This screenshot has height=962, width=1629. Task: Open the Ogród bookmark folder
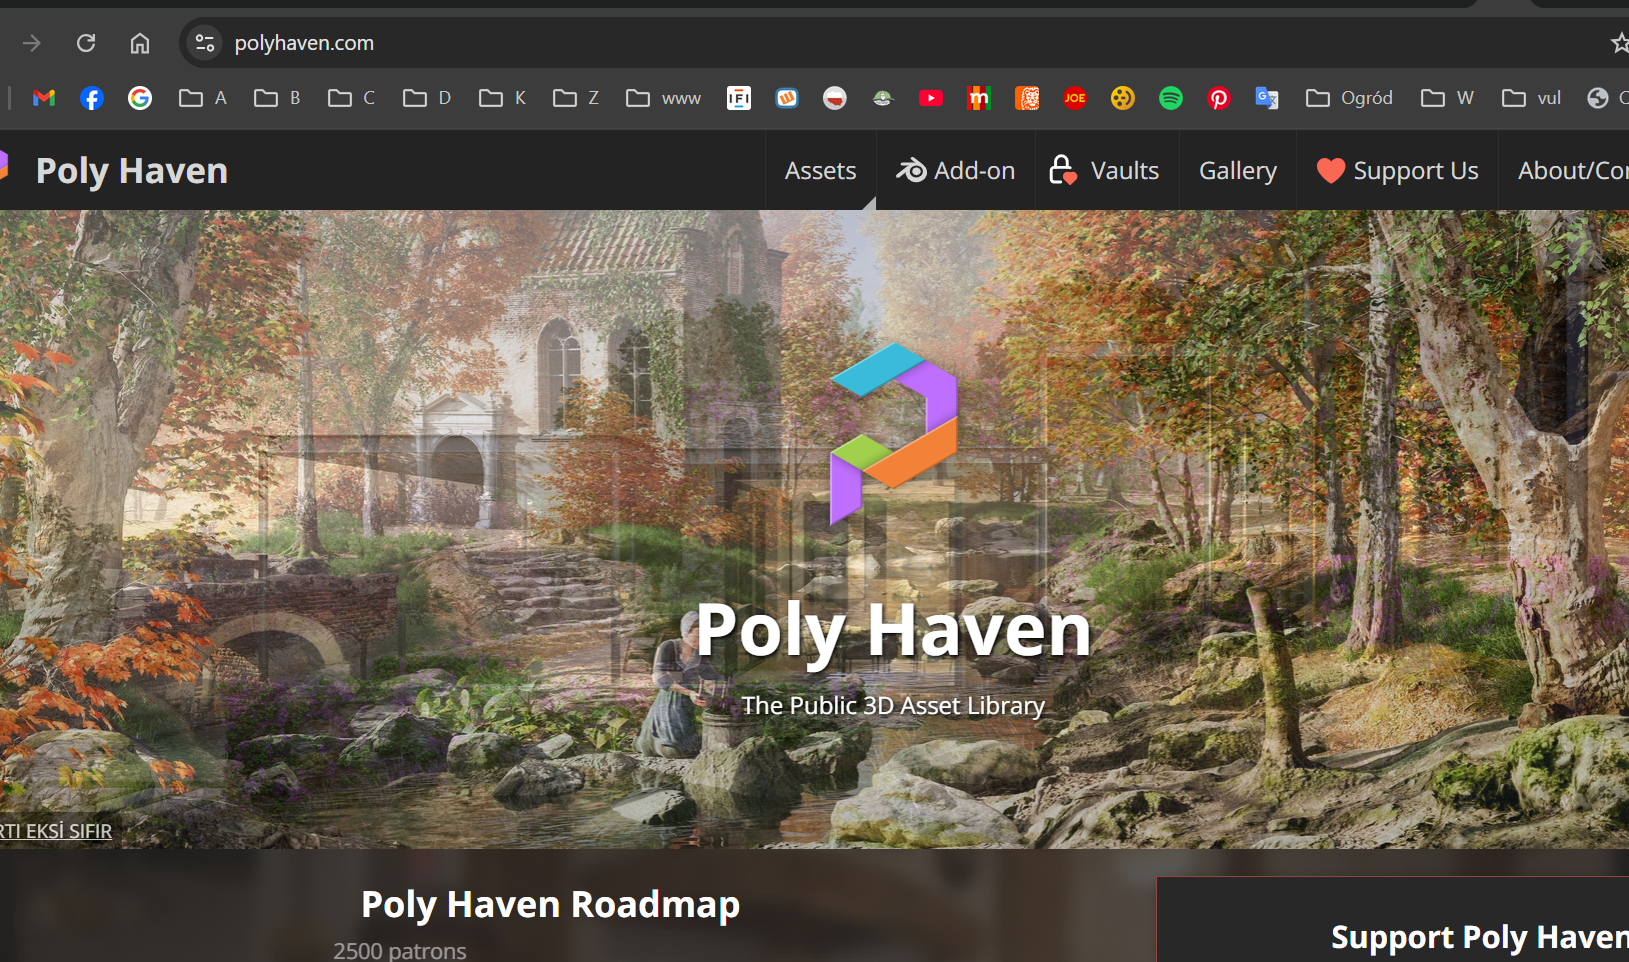click(1350, 98)
